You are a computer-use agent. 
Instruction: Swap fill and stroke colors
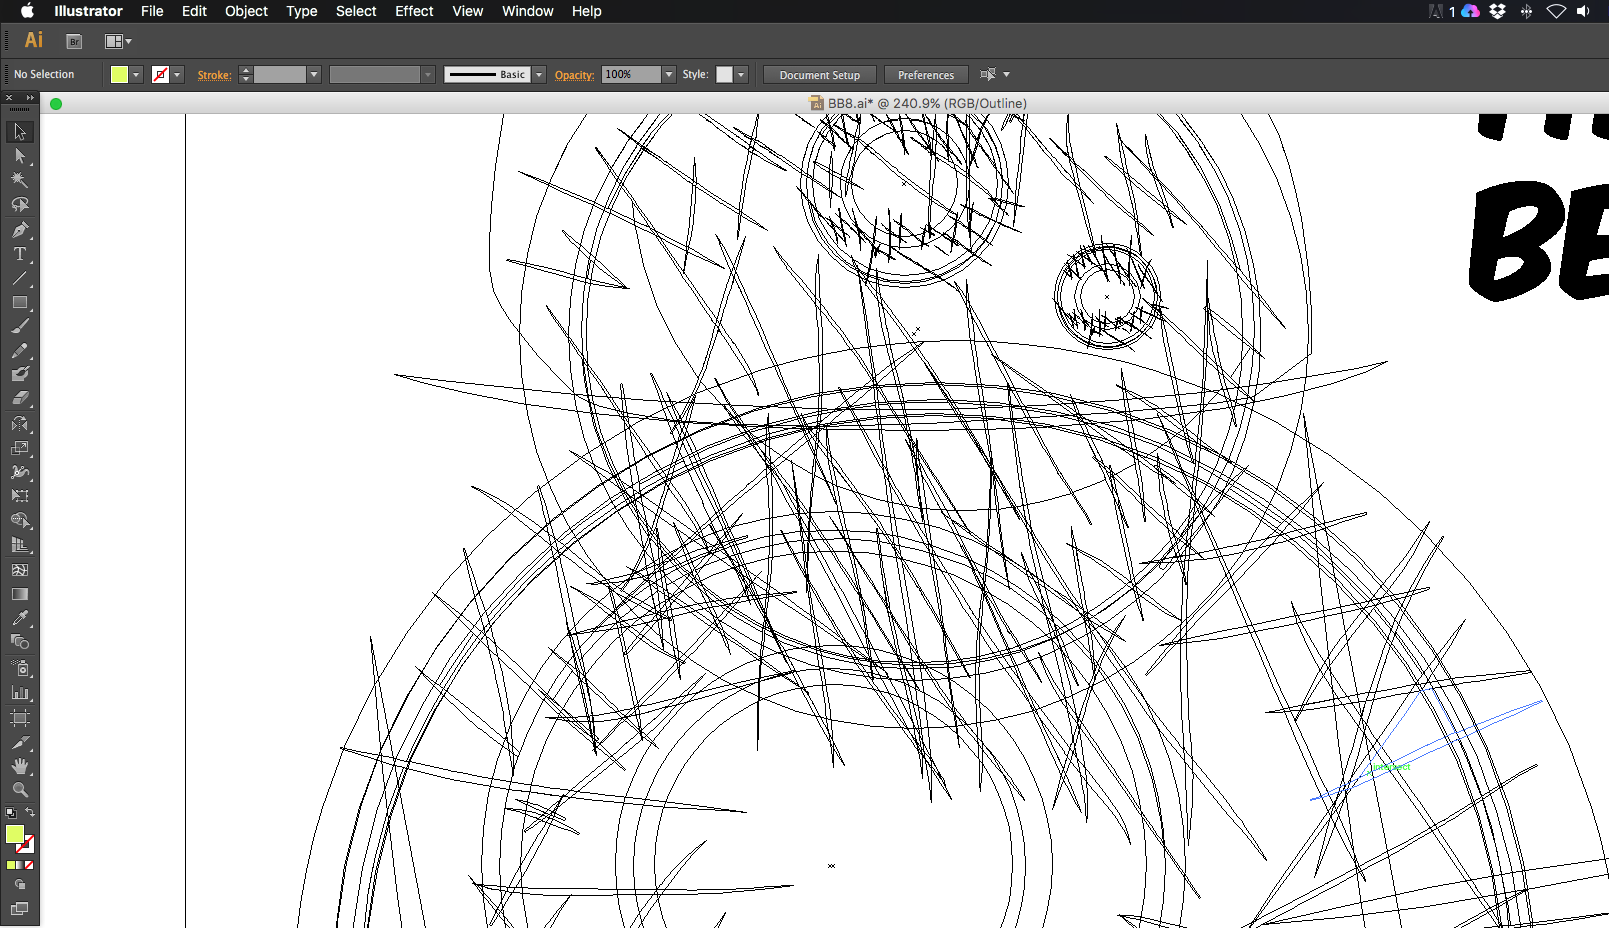(30, 812)
